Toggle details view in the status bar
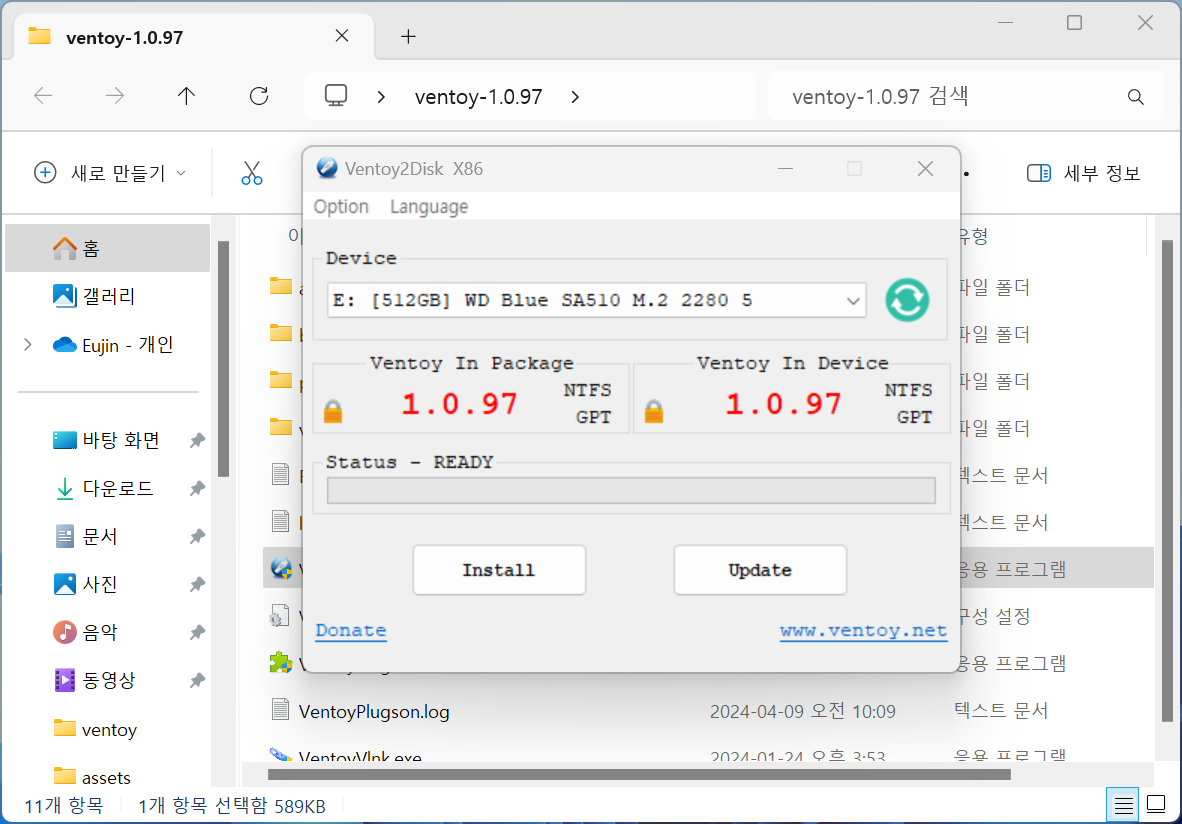This screenshot has height=824, width=1182. (x=1122, y=804)
